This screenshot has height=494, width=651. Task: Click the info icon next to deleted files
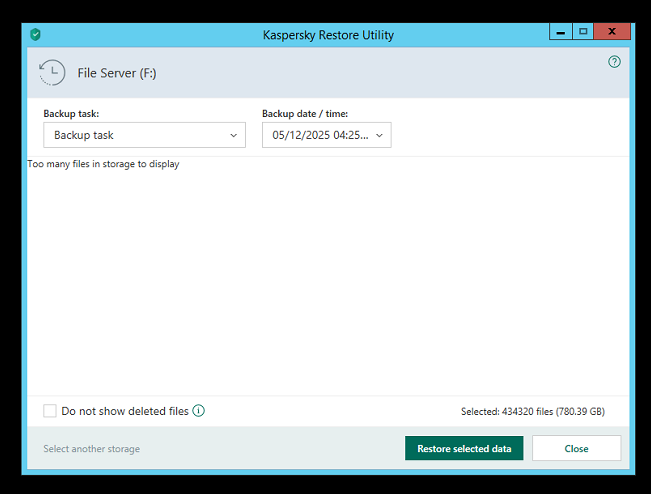(x=198, y=411)
